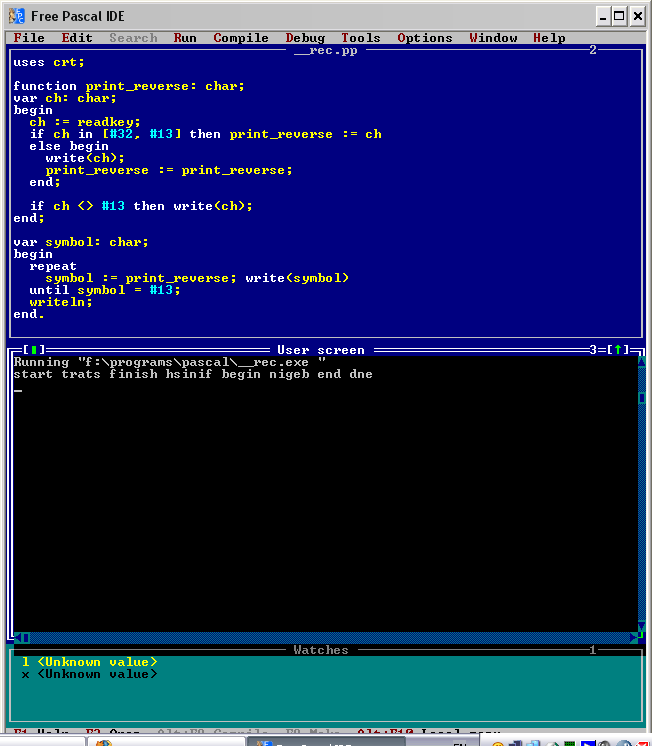Open the Edit menu

(x=77, y=38)
